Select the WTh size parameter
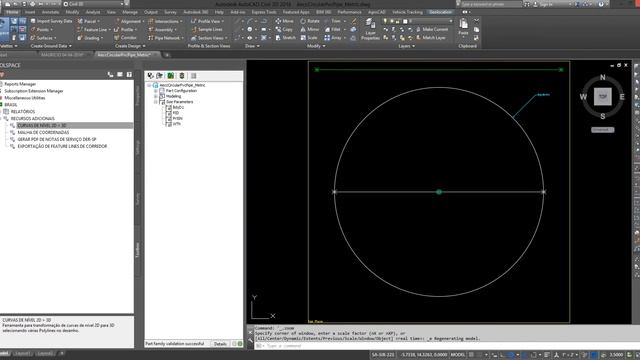This screenshot has width=640, height=360. pyautogui.click(x=176, y=124)
